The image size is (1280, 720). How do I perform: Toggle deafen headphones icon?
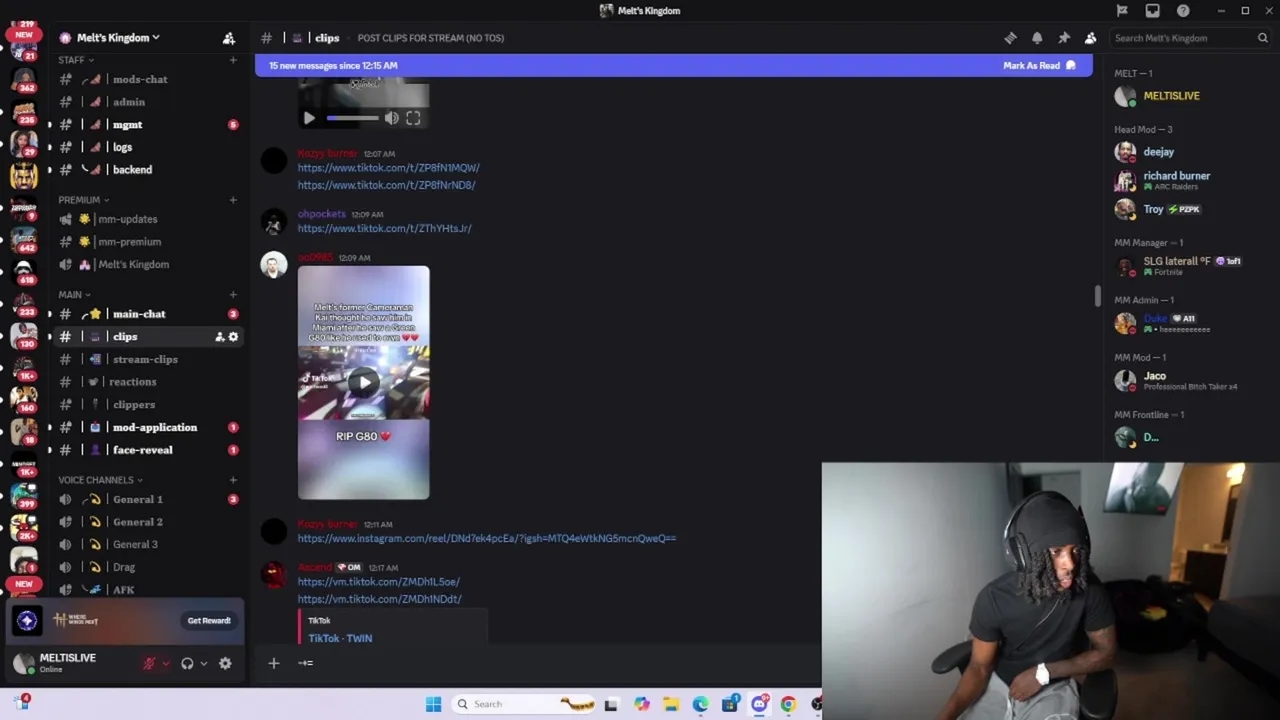tap(187, 663)
